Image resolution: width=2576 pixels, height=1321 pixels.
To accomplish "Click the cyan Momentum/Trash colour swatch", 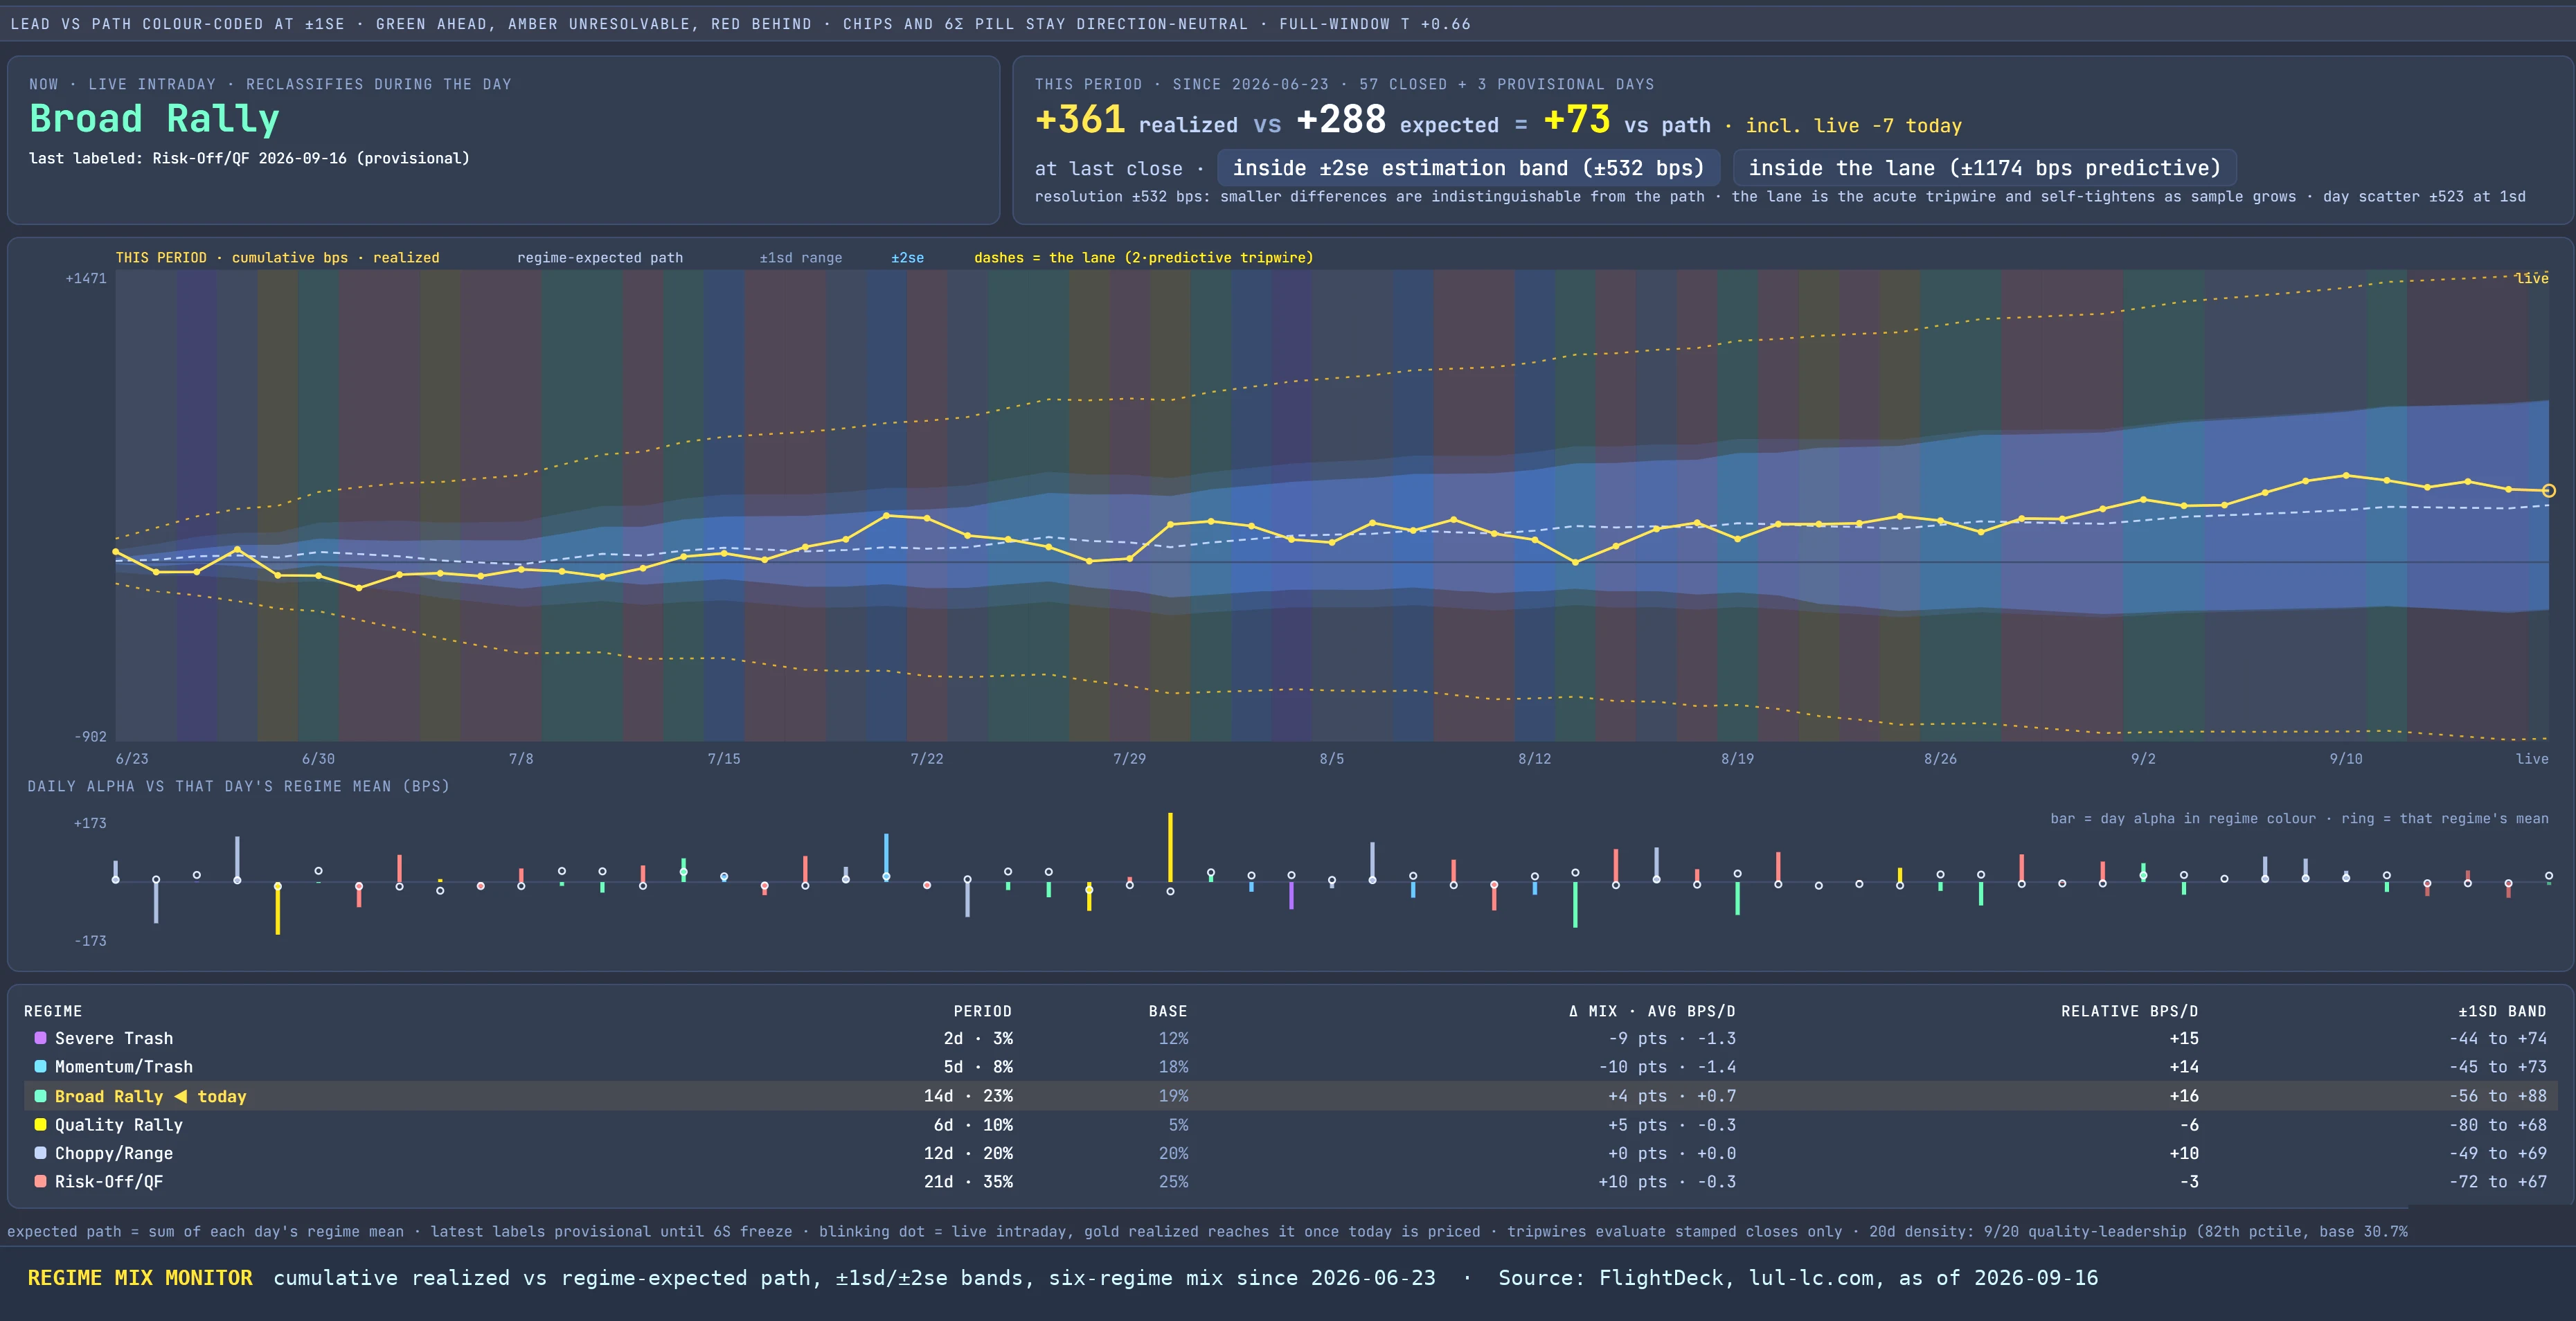I will (40, 1066).
